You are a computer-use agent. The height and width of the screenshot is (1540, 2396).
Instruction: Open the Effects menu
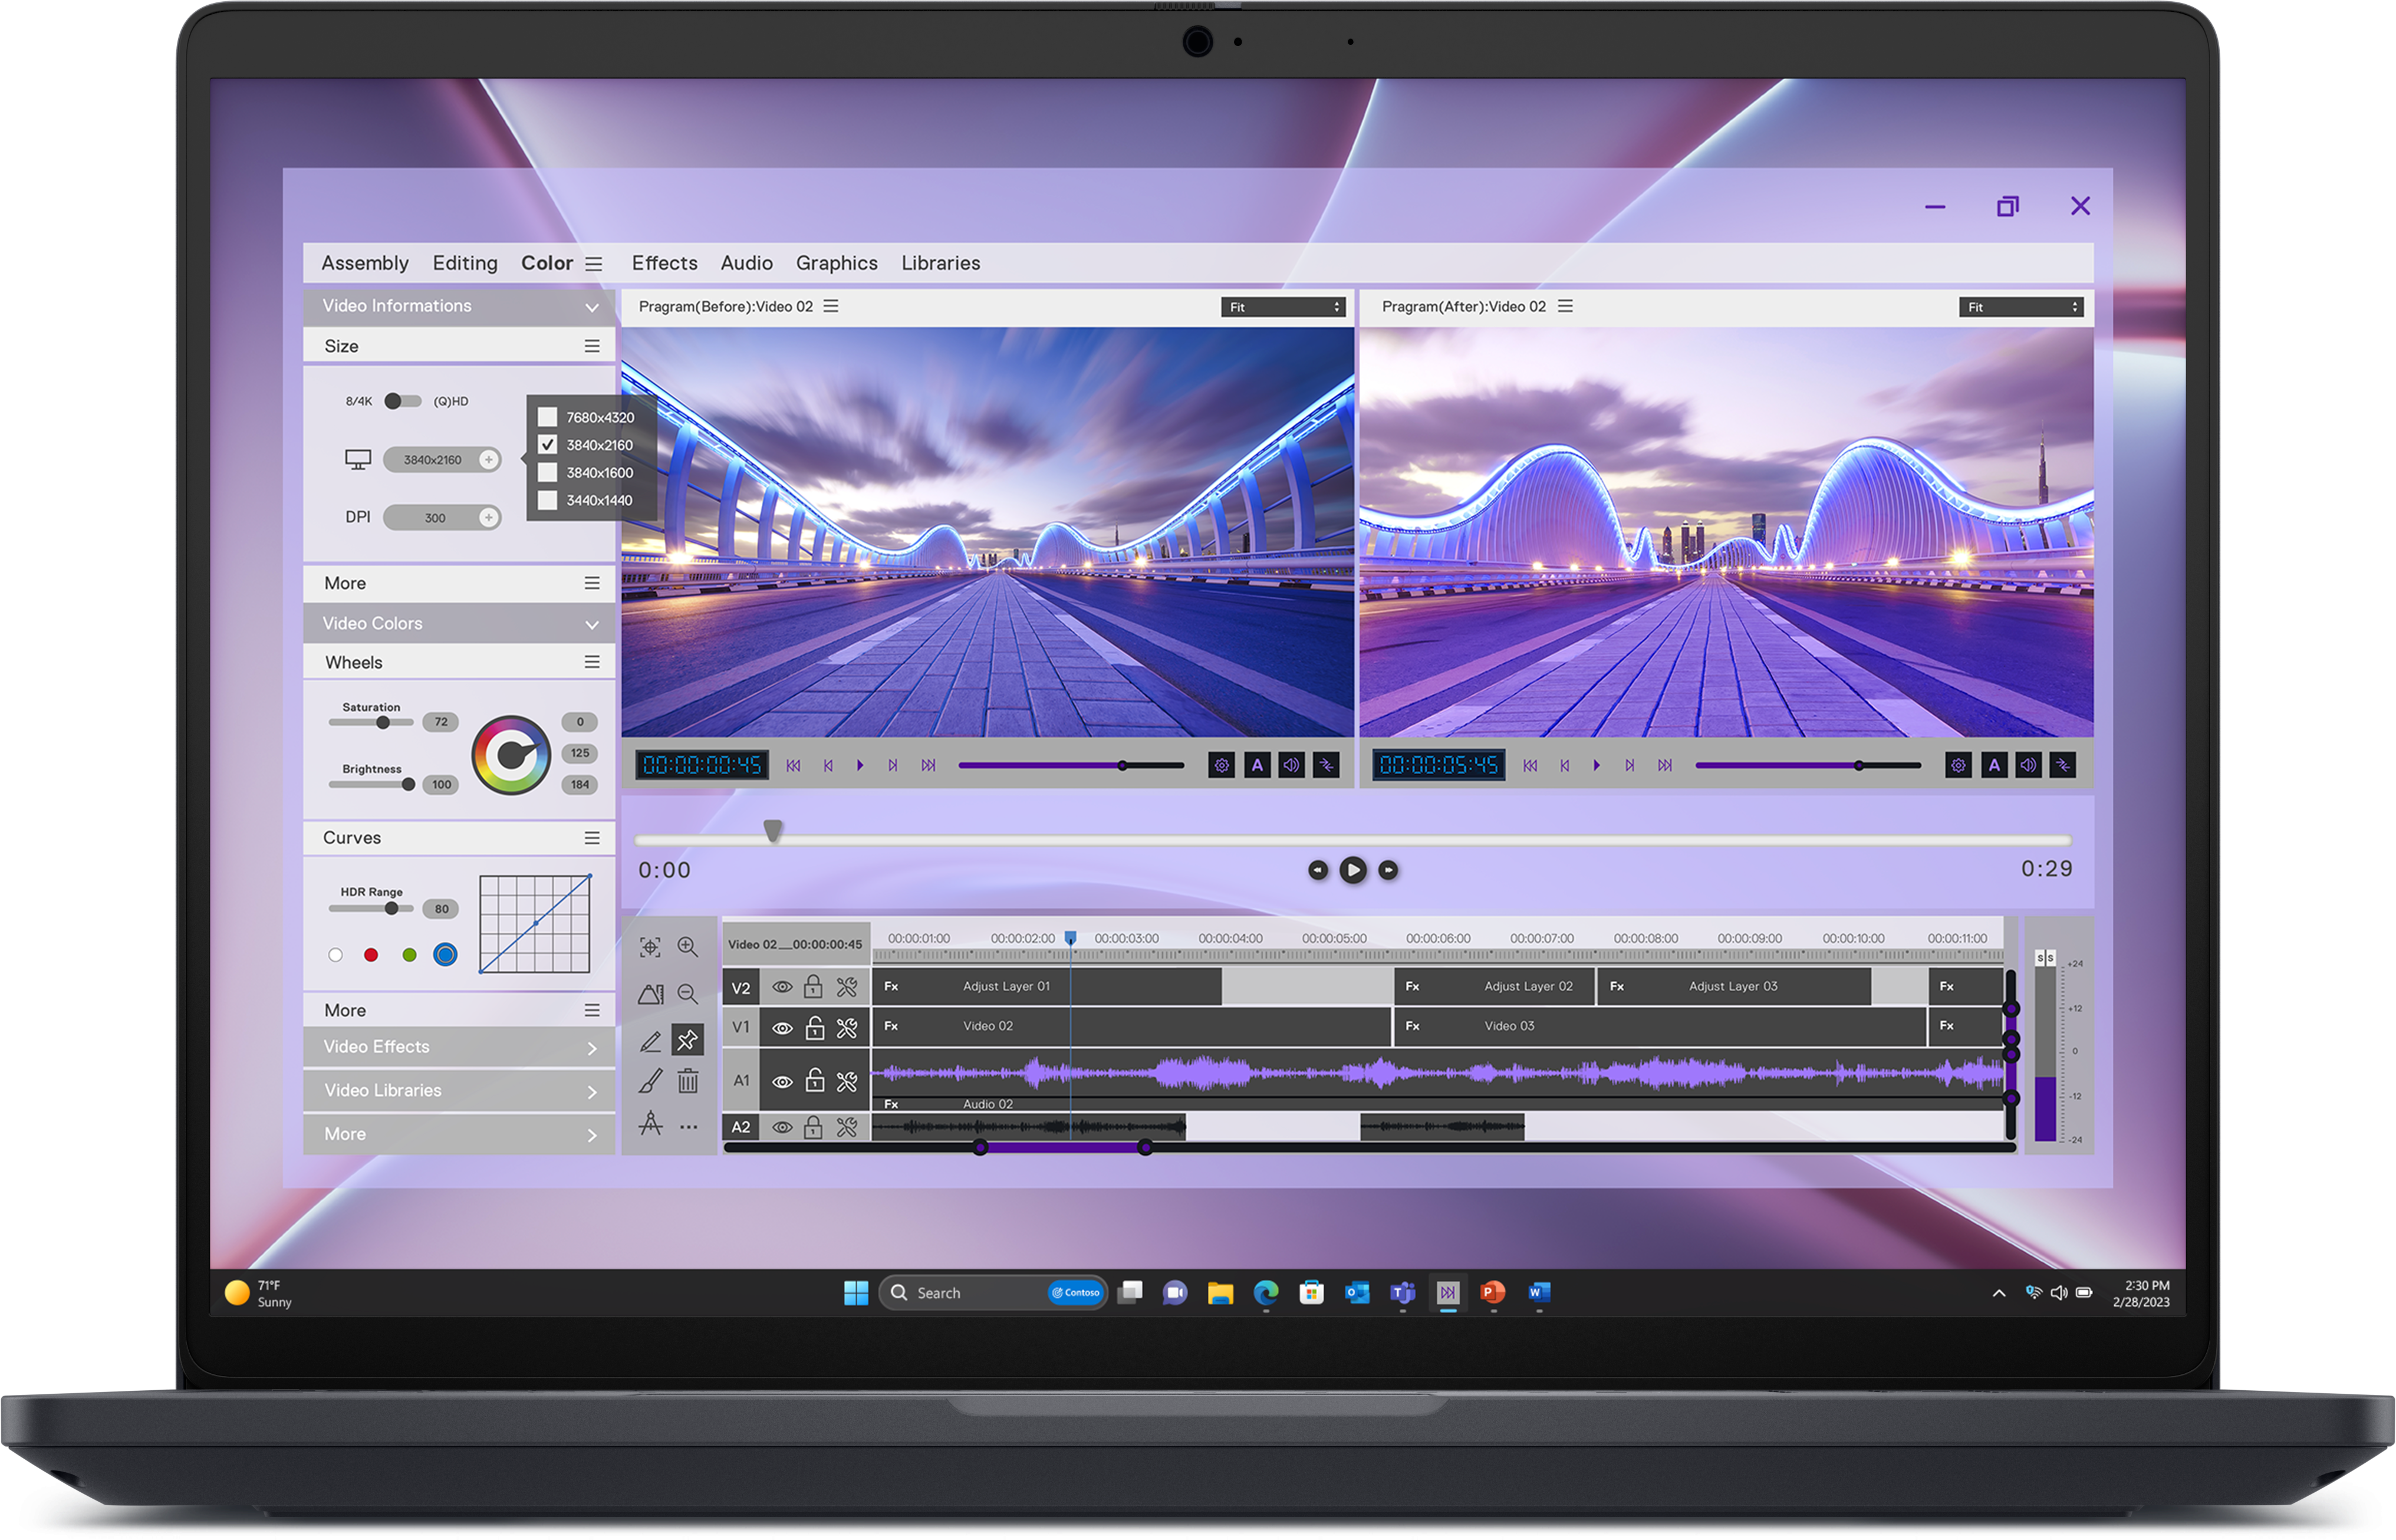[x=664, y=263]
